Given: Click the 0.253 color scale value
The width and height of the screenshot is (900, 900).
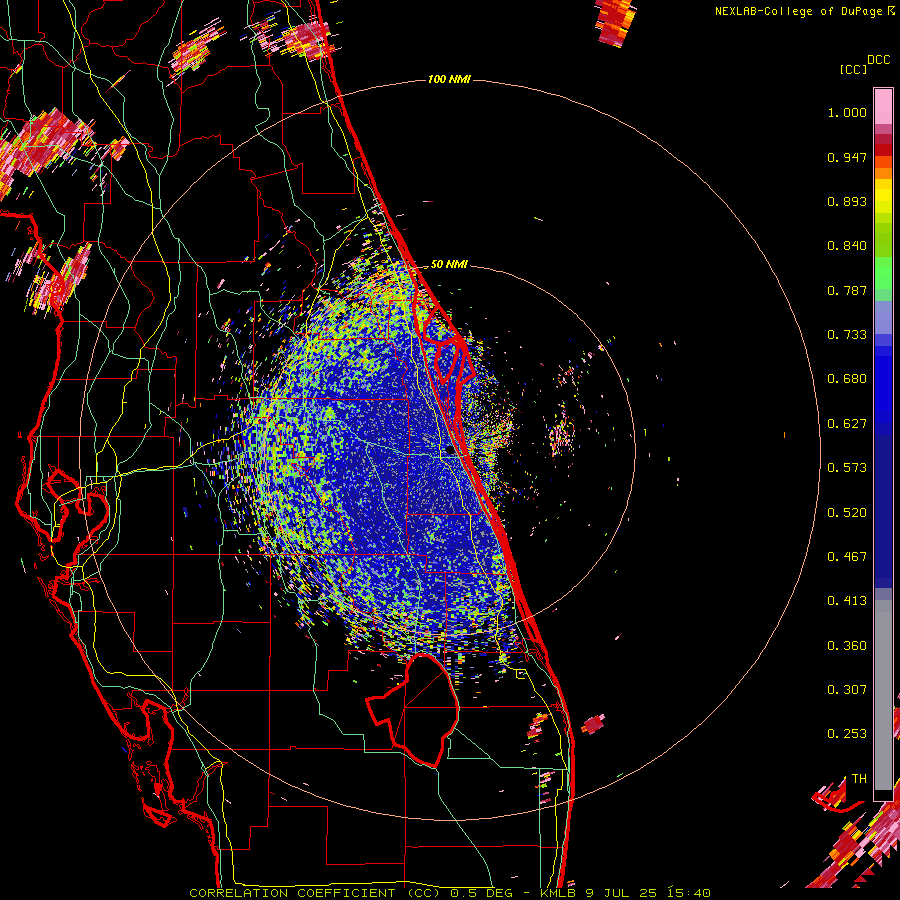Looking at the screenshot, I should tap(847, 734).
